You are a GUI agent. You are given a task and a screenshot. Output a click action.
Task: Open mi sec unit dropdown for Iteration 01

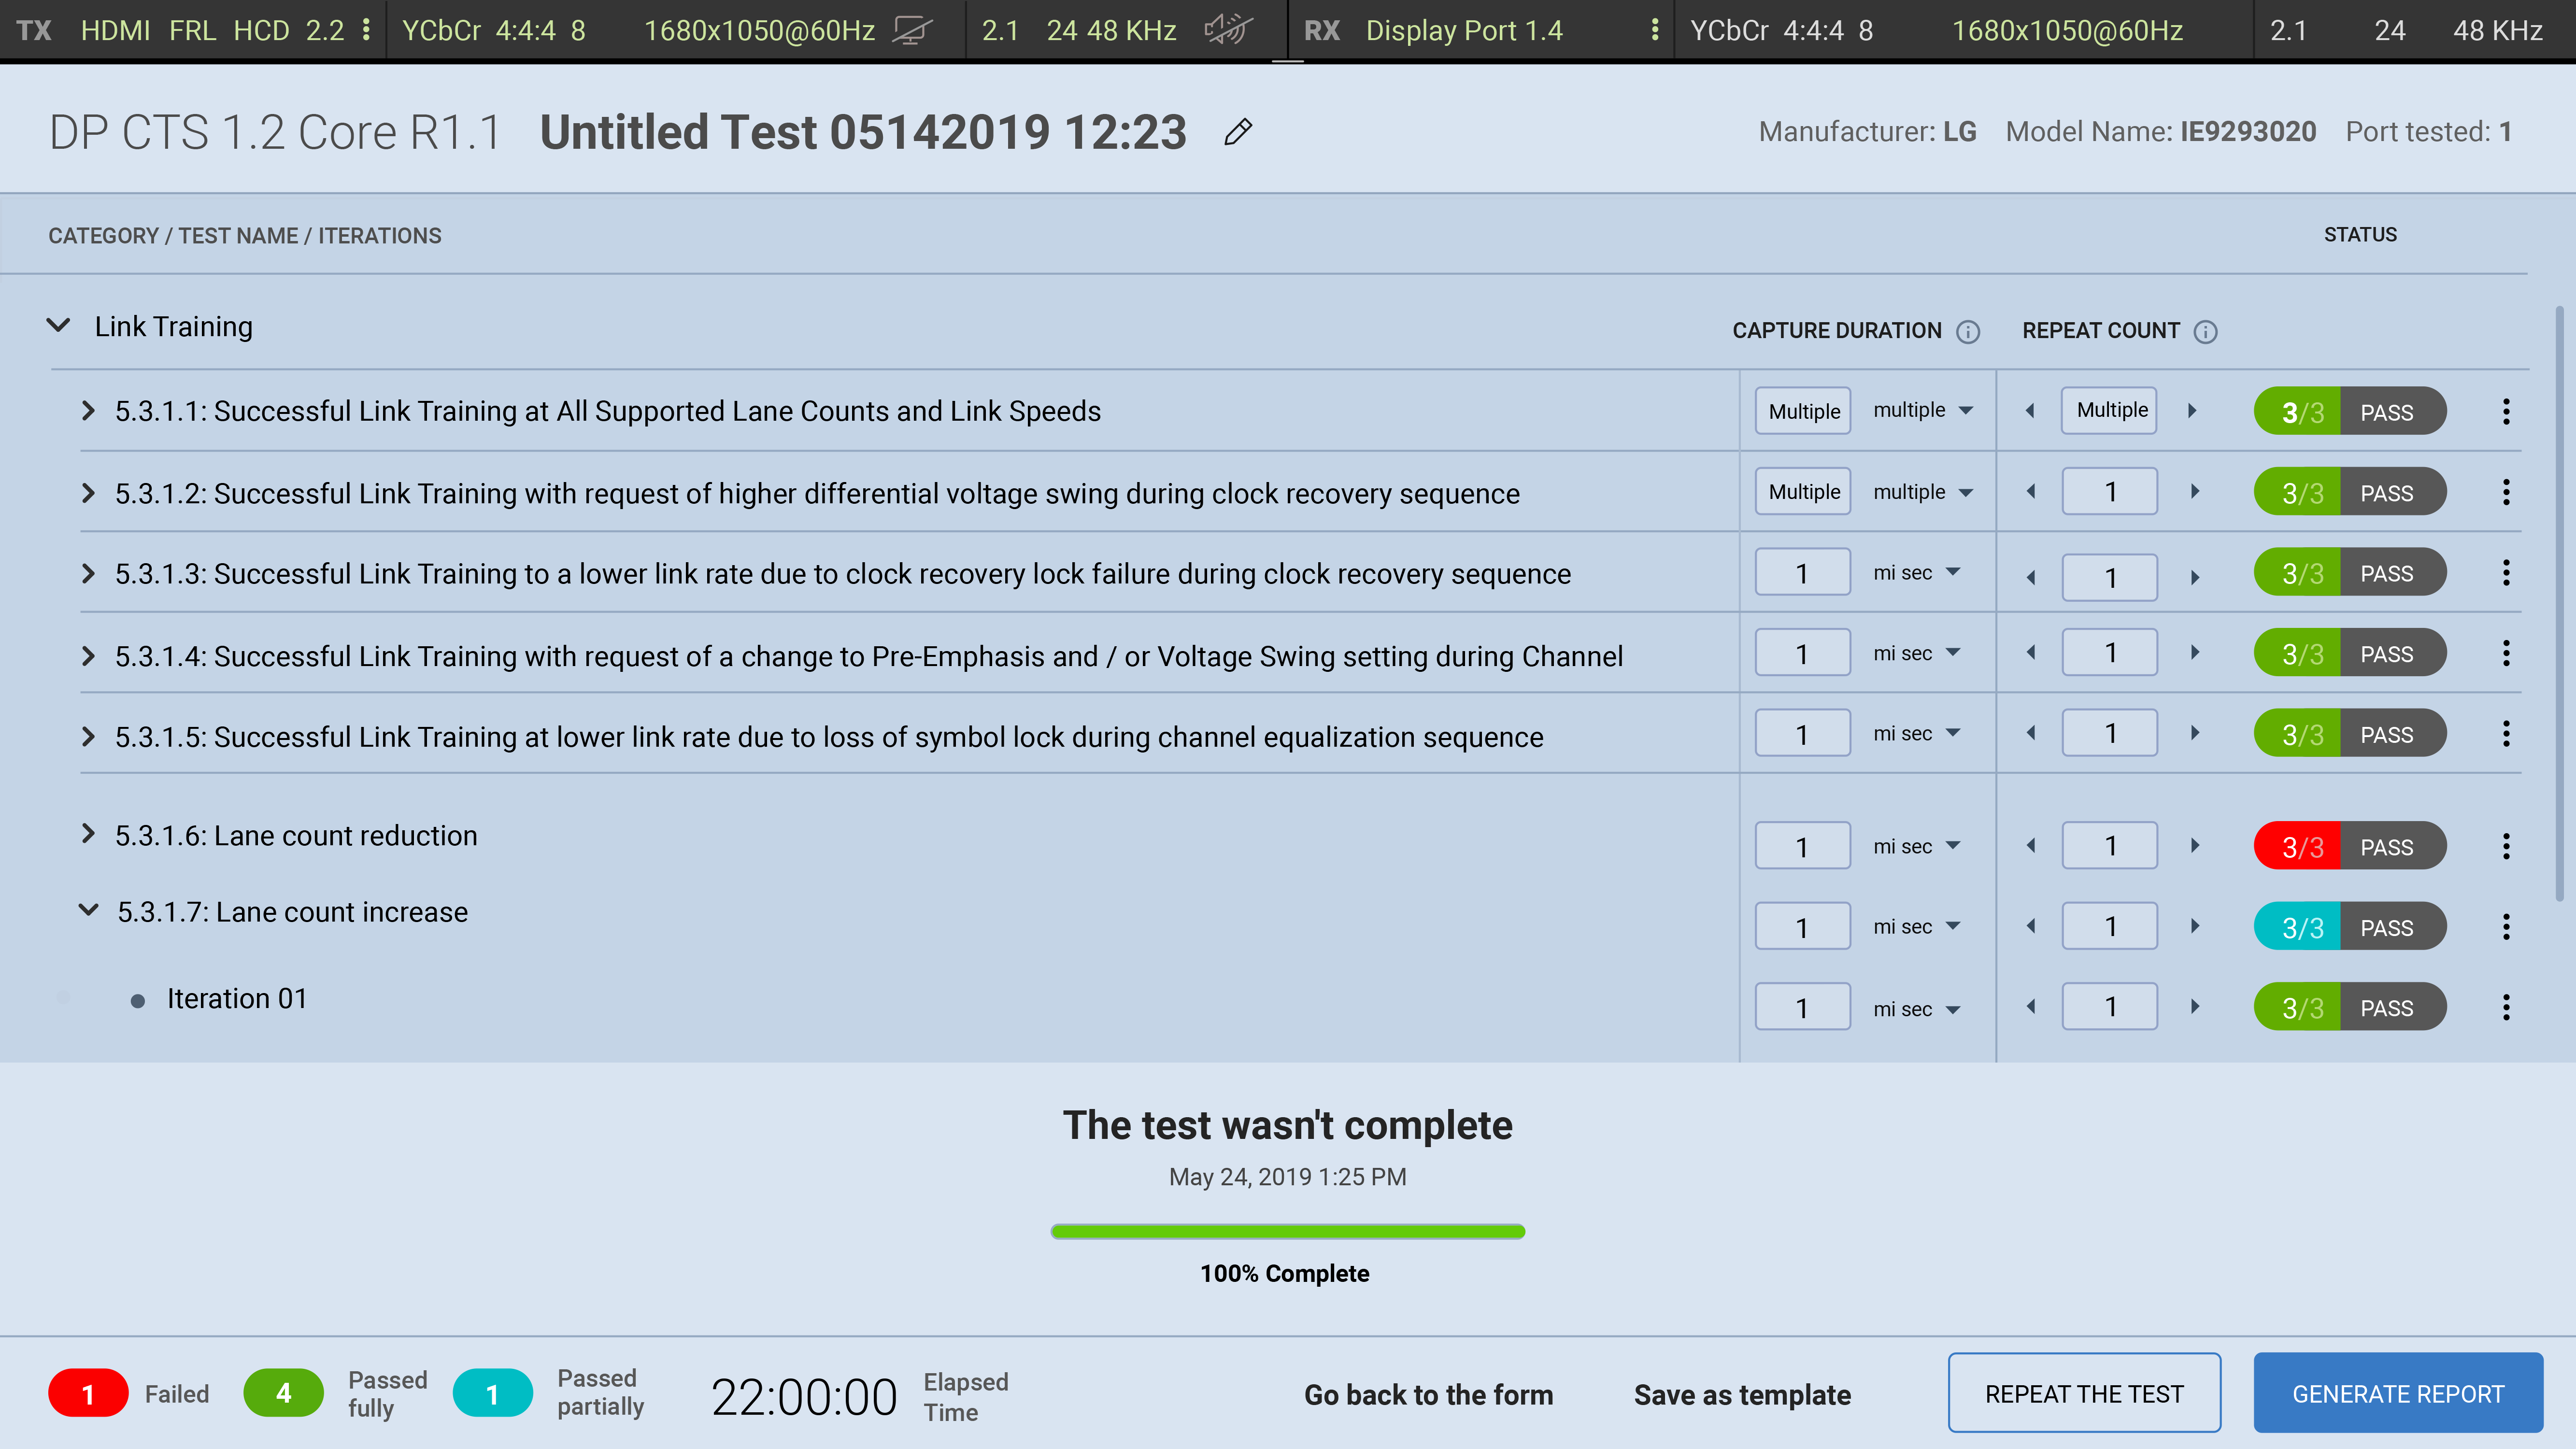(x=1916, y=1009)
